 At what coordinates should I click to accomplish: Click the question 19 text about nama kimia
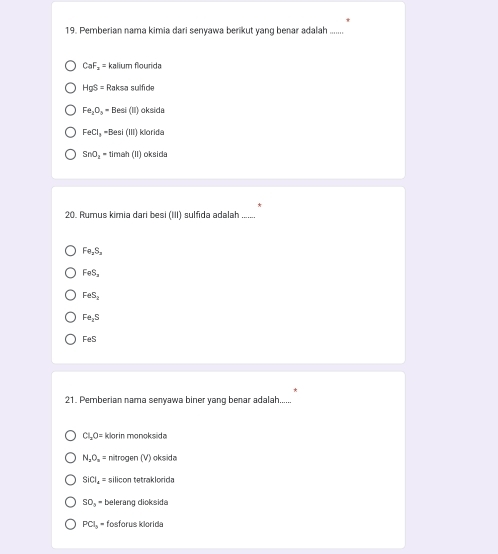coord(204,31)
